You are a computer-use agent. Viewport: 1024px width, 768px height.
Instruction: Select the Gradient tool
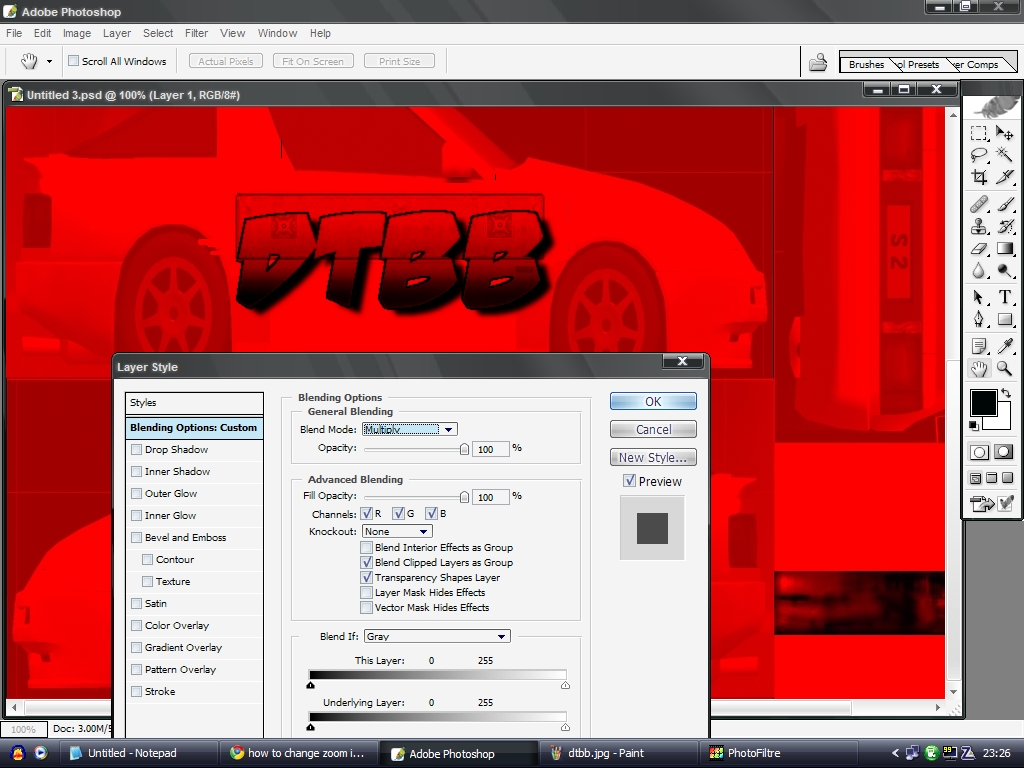(x=1004, y=249)
